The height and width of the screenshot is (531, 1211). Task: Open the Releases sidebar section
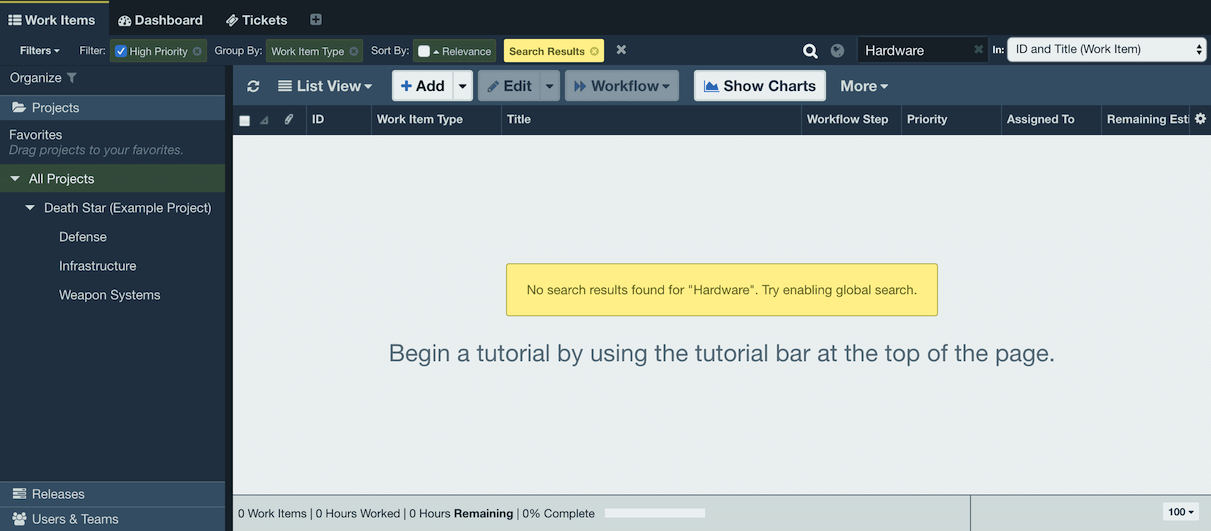tap(112, 494)
